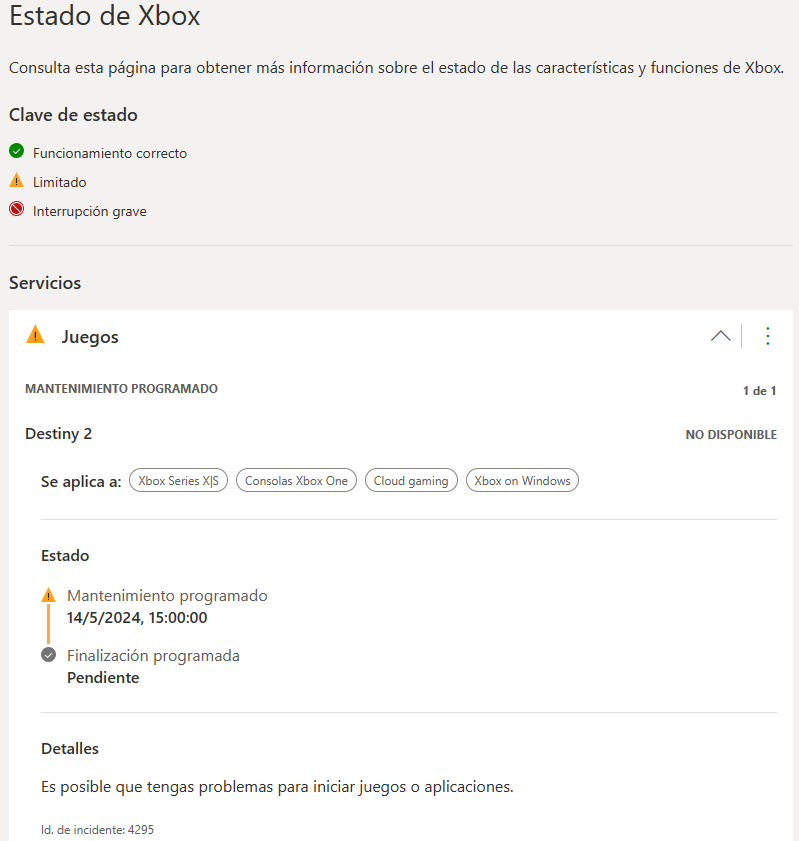Click the gray check icon next to Finalización programada
The height and width of the screenshot is (841, 799).
point(48,655)
